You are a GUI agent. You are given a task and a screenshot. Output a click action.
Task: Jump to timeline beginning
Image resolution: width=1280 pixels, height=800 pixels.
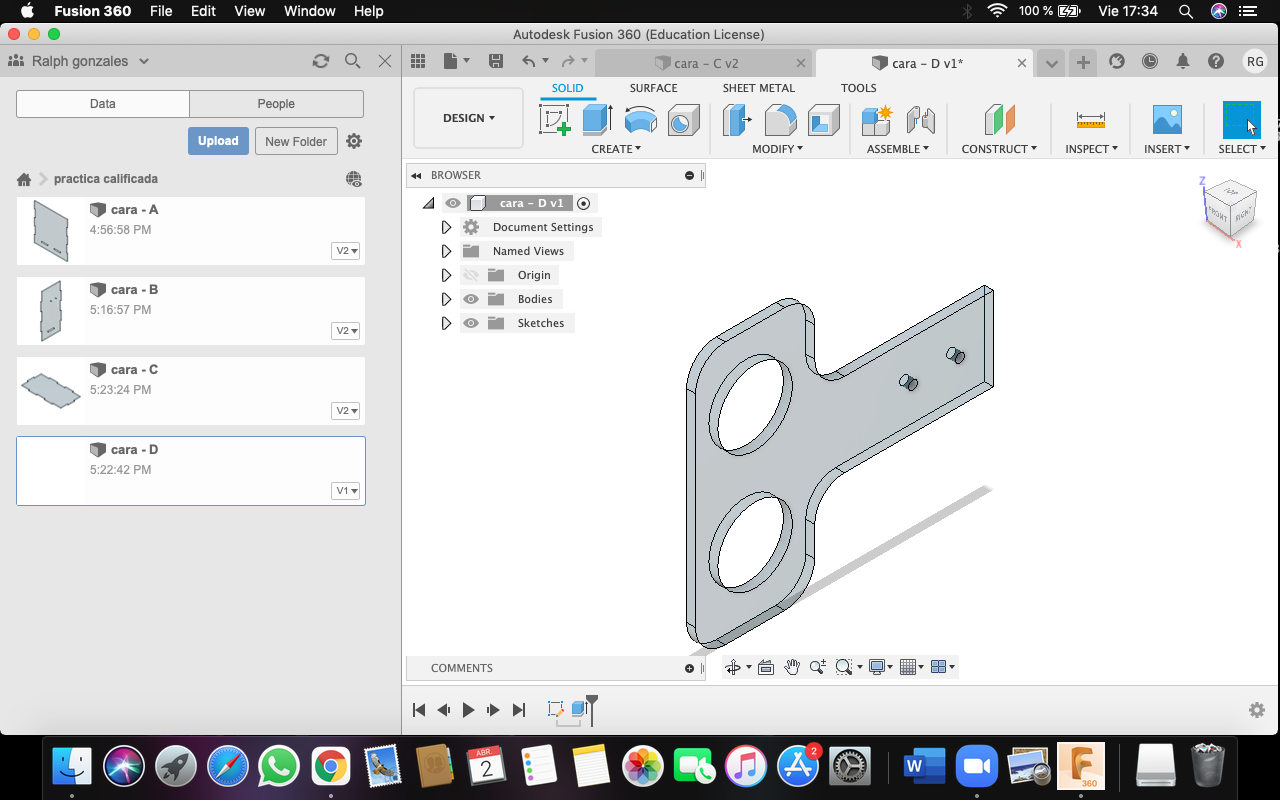(419, 710)
